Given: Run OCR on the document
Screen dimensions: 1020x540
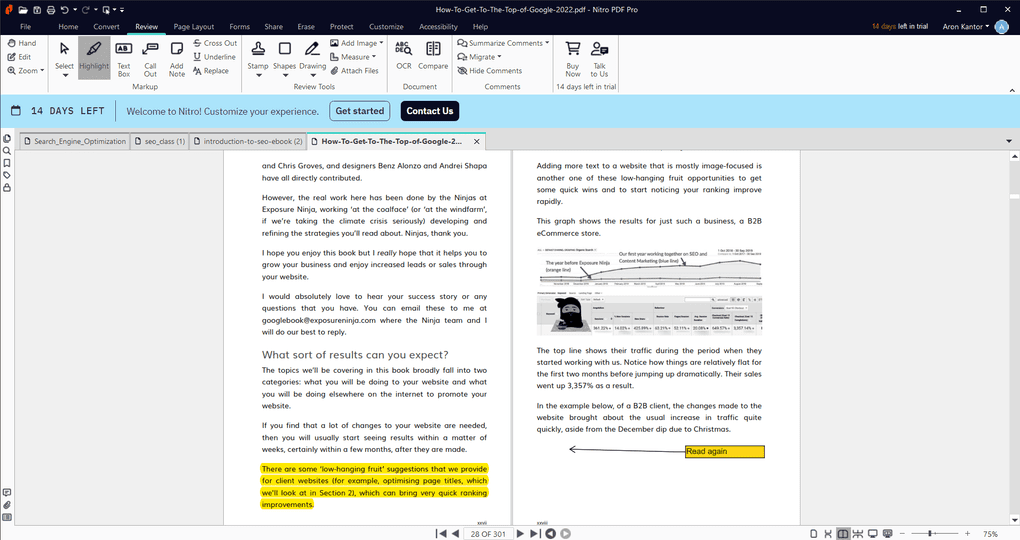Looking at the screenshot, I should pos(404,55).
